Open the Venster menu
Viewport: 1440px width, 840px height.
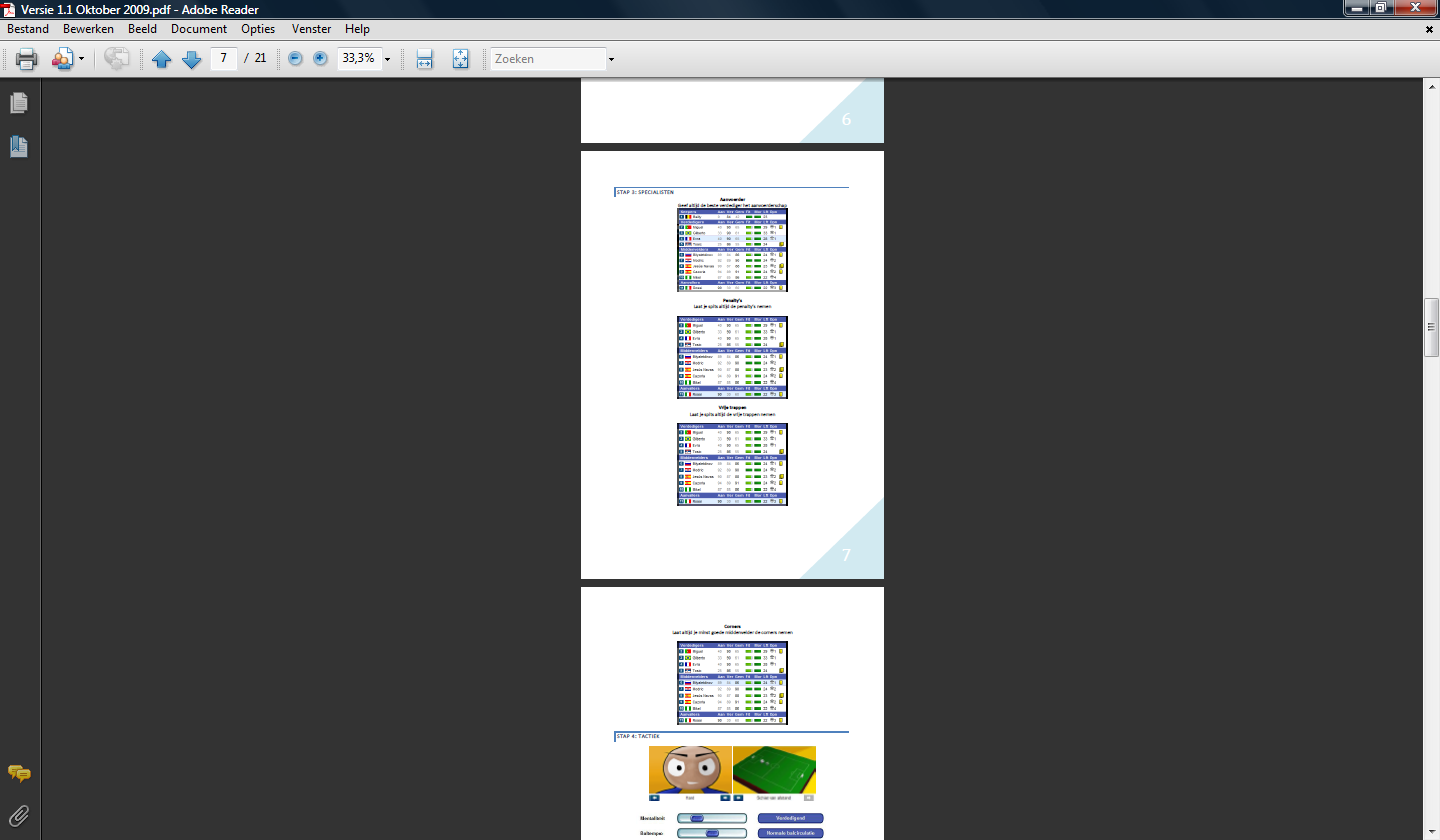tap(311, 29)
